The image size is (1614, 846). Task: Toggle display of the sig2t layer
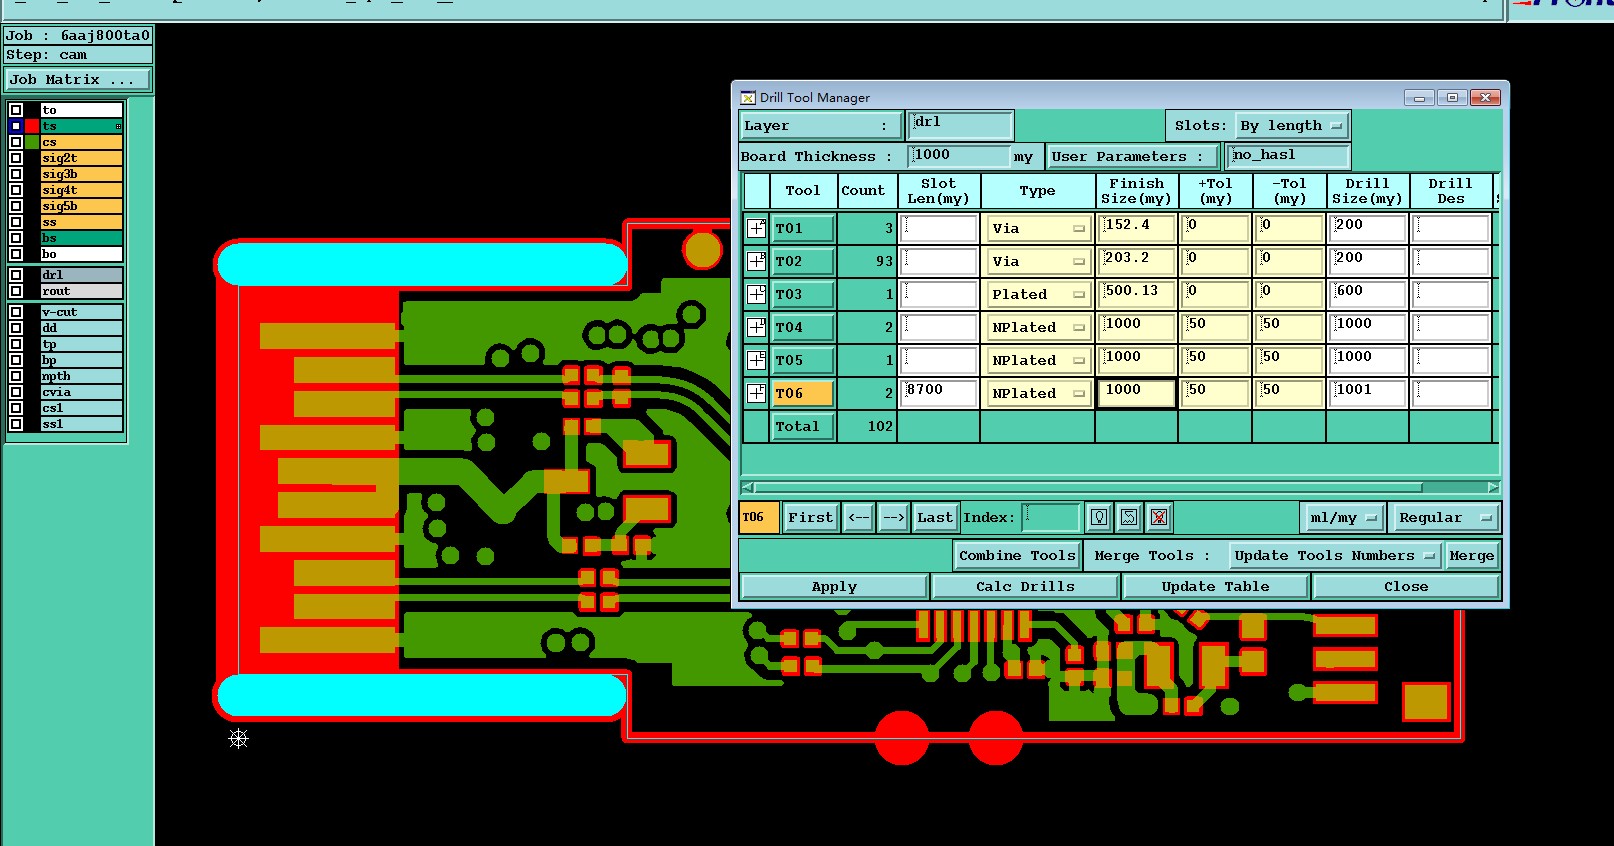tap(16, 158)
